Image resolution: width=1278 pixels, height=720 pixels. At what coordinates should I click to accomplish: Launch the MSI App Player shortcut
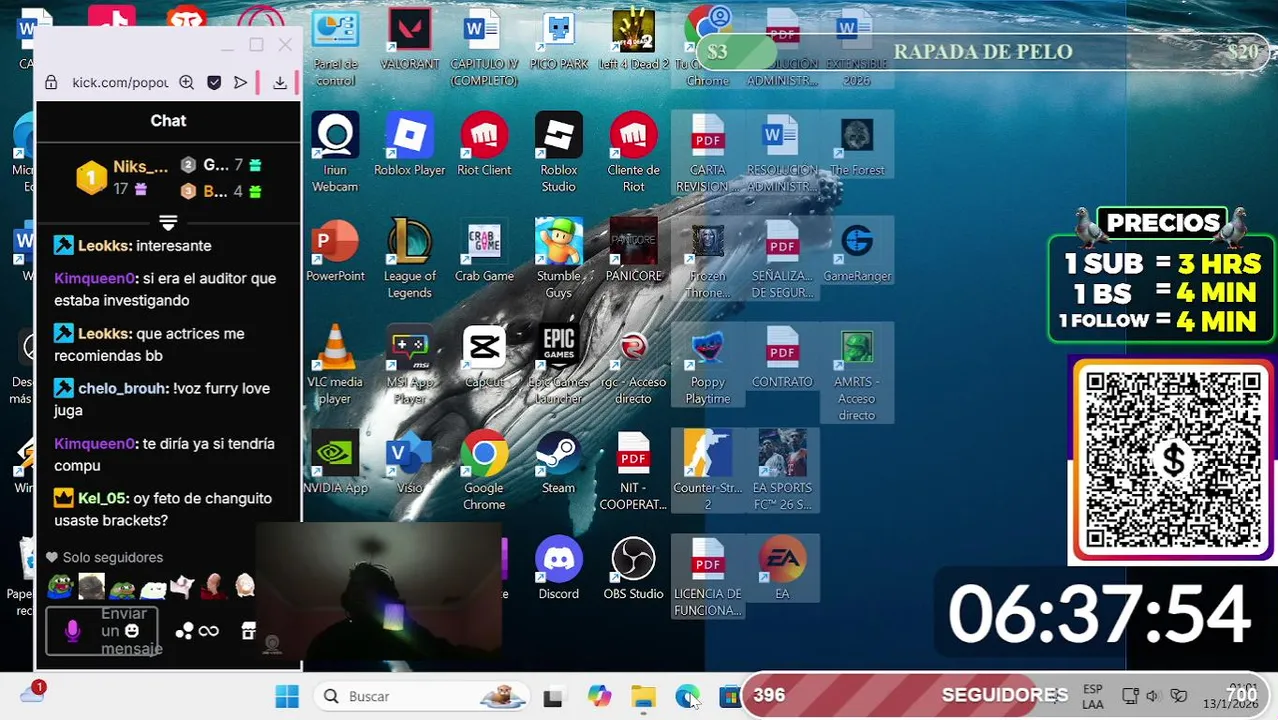(409, 365)
